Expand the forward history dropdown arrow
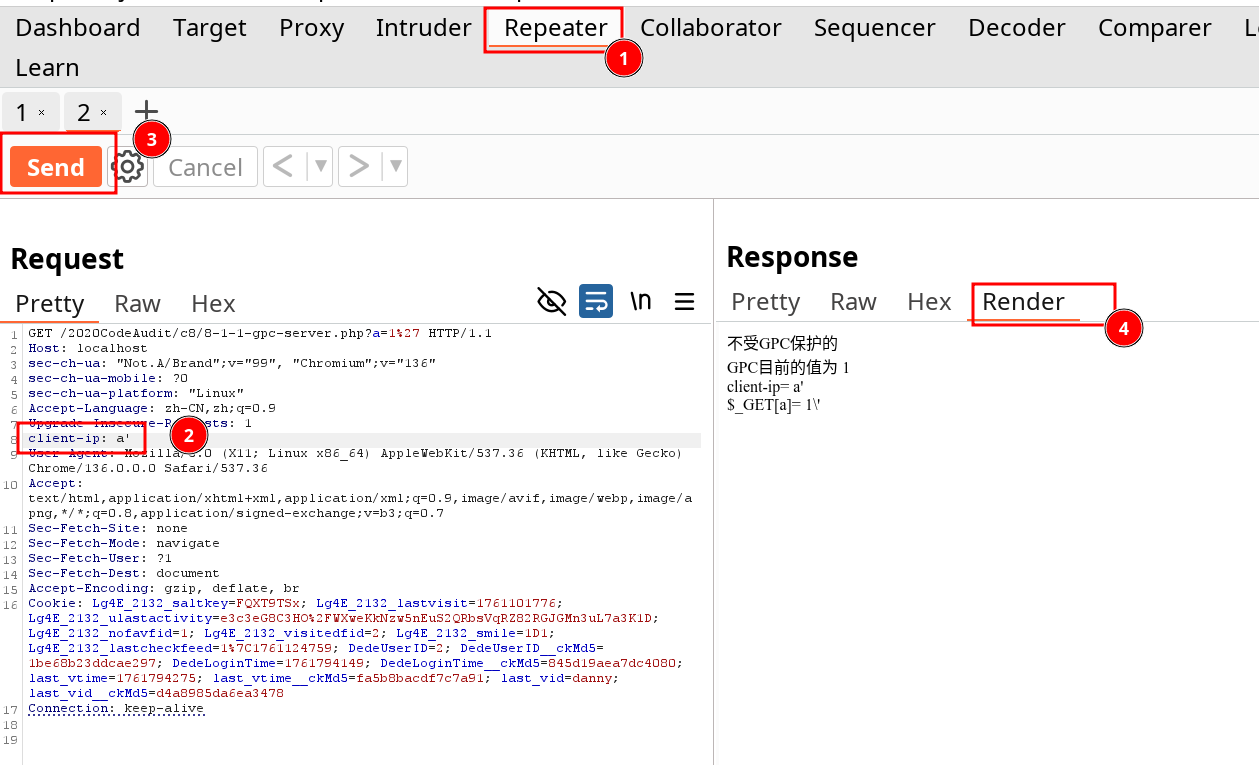This screenshot has width=1259, height=765. pos(396,167)
